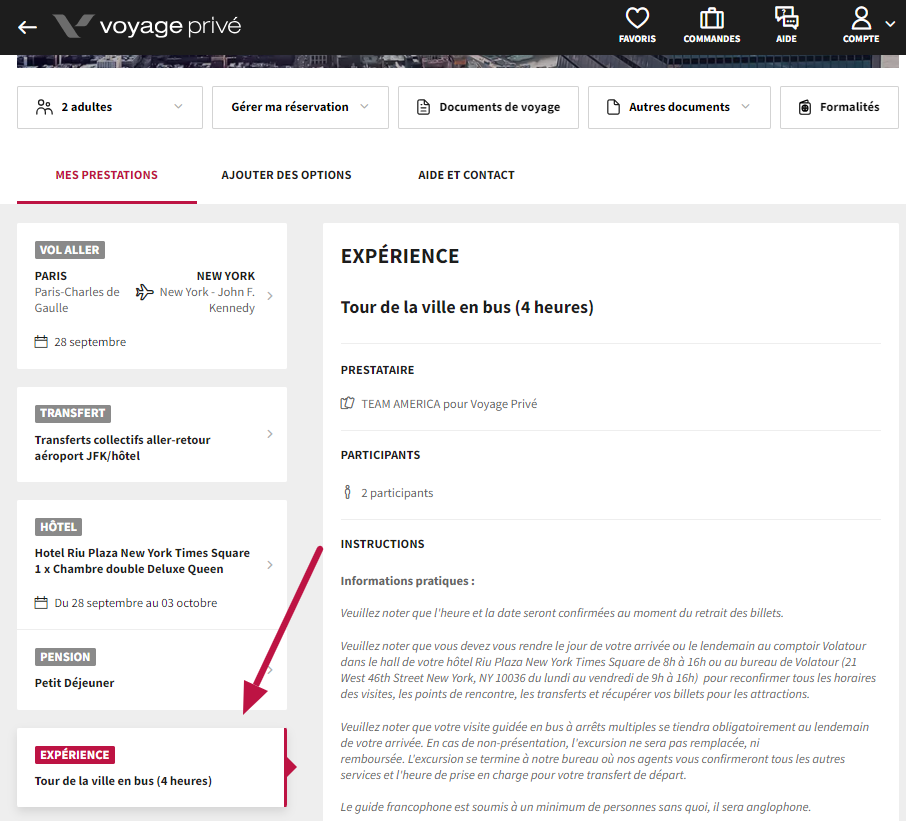Click the Vol Aller badge label
Screen dimensions: 906x821
(69, 250)
